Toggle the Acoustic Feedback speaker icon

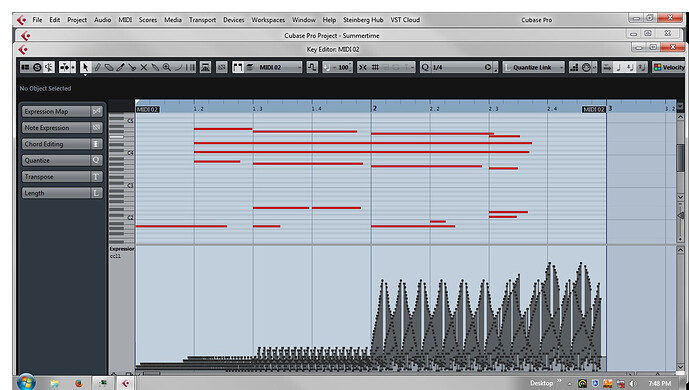(x=49, y=67)
